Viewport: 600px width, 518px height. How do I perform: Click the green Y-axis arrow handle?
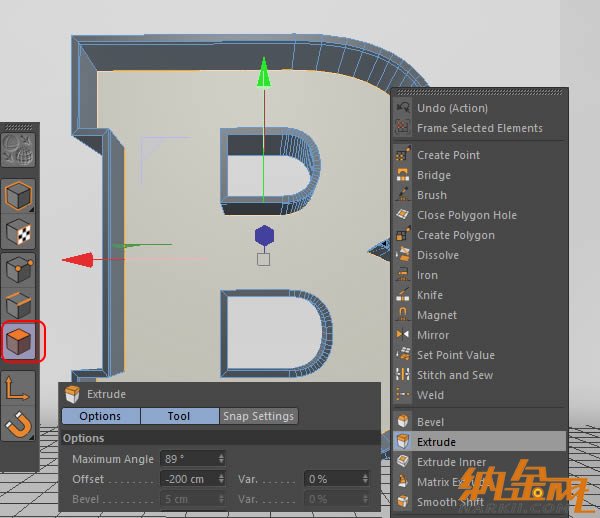tap(264, 72)
